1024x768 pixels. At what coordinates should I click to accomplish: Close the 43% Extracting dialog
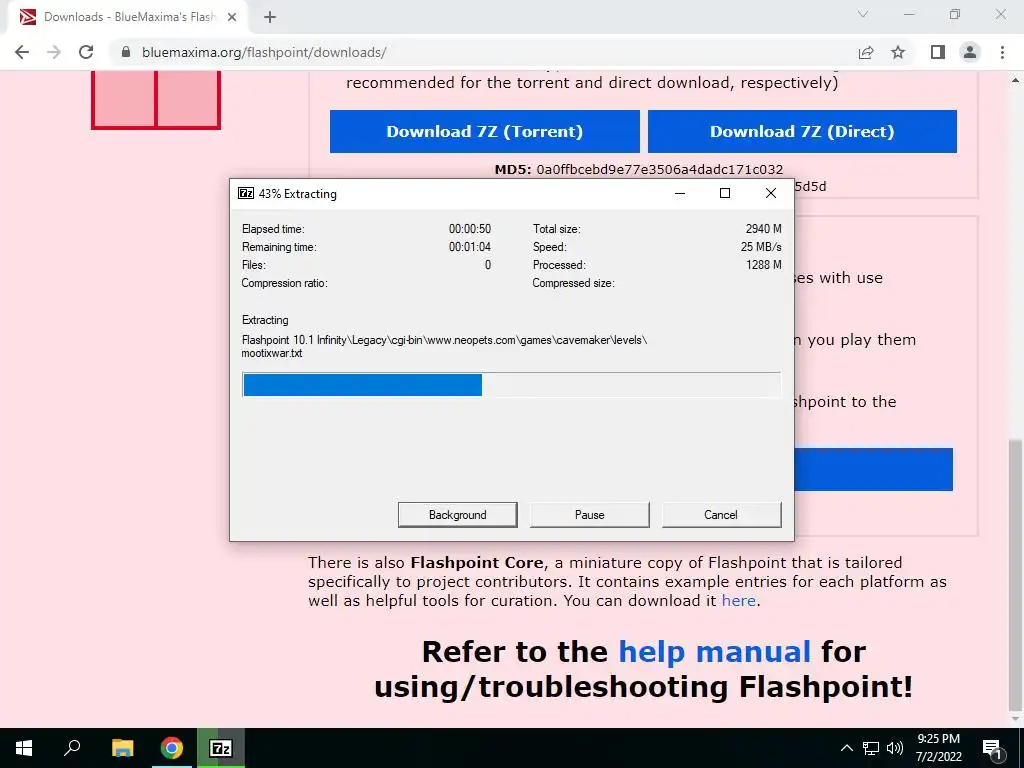(771, 193)
